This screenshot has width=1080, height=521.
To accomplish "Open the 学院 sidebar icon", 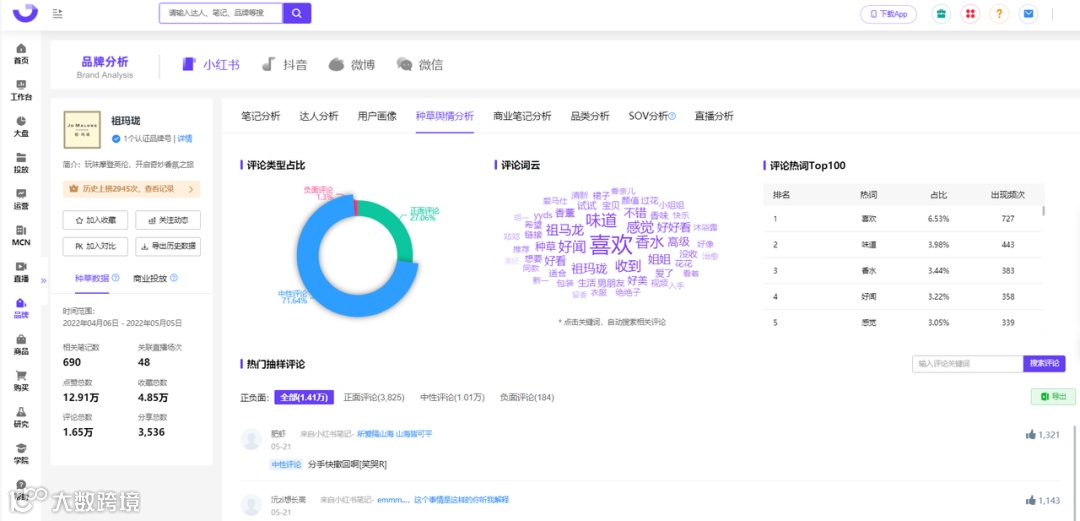I will pyautogui.click(x=21, y=454).
